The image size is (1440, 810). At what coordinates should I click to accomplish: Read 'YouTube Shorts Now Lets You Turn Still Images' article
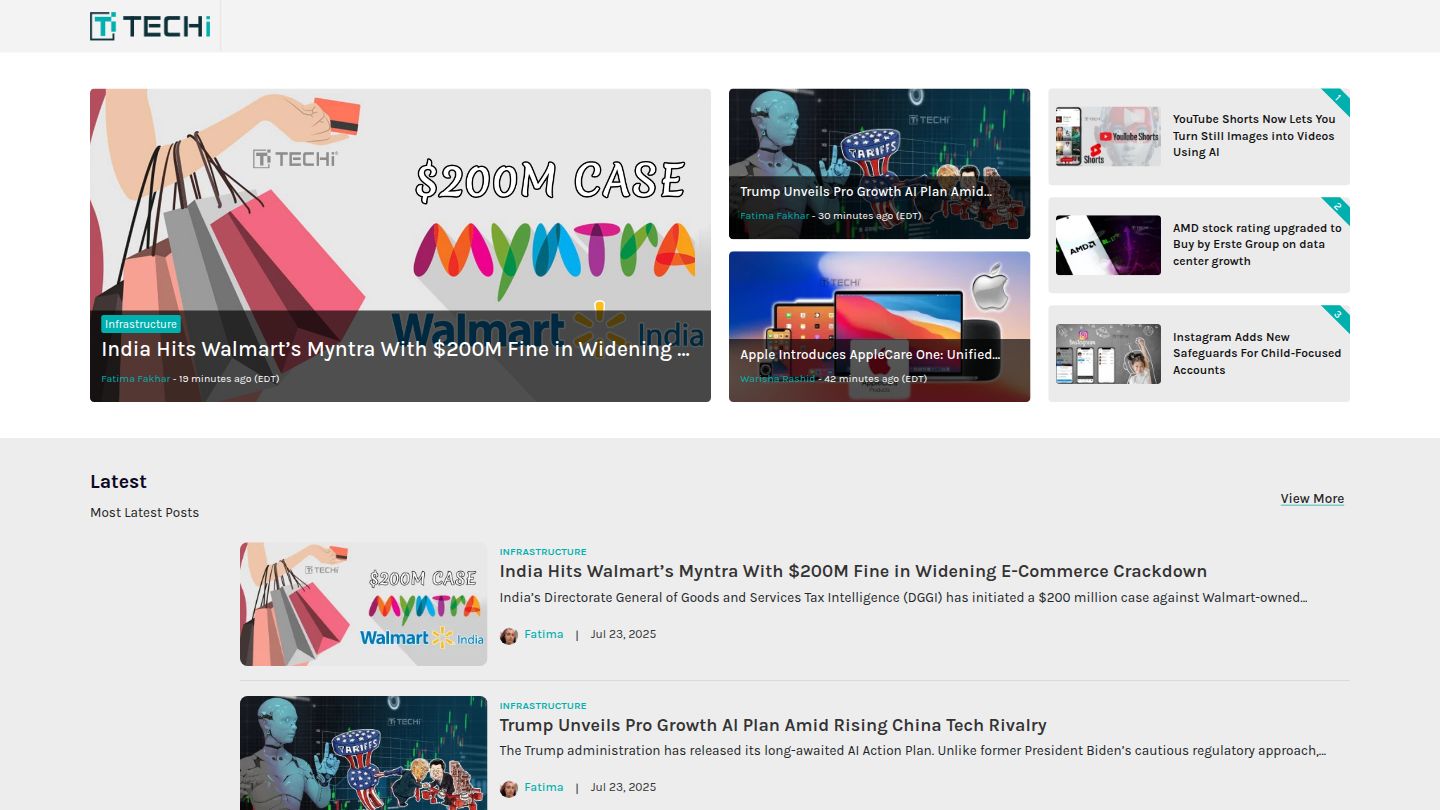[x=1254, y=136]
